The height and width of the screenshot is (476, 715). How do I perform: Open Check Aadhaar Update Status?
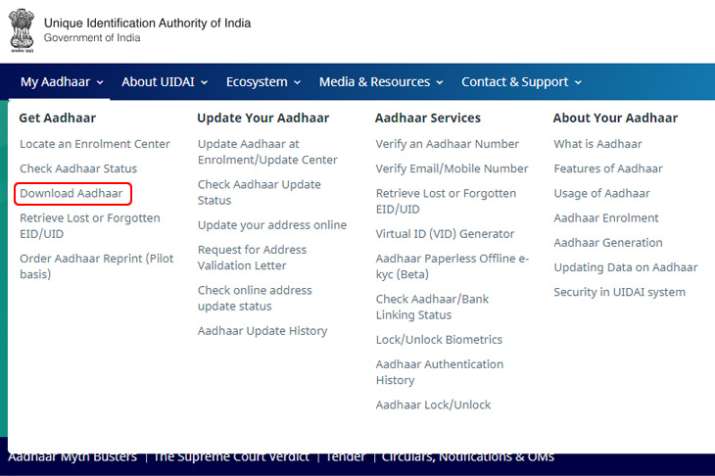click(259, 192)
